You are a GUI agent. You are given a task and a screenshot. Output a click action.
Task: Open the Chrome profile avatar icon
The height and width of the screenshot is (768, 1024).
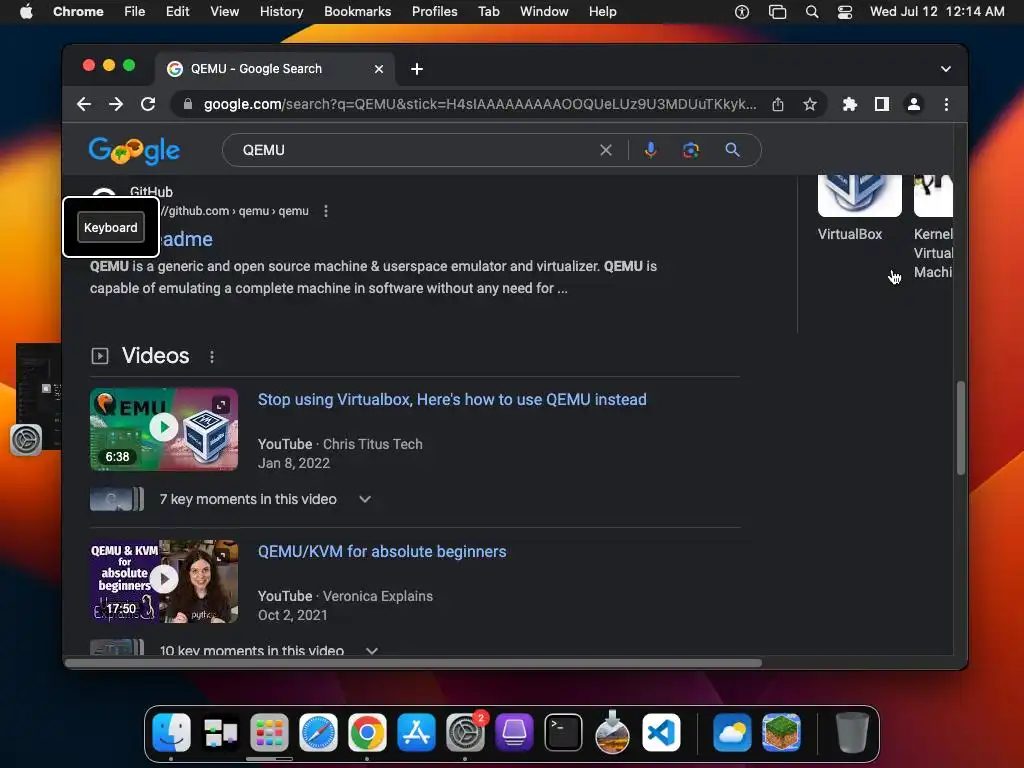[x=914, y=104]
